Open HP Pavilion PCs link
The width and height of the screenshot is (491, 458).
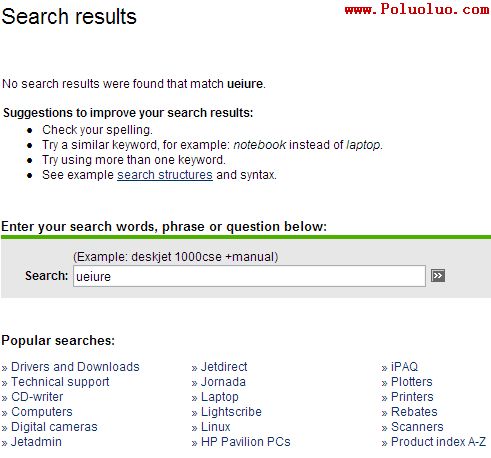point(246,442)
